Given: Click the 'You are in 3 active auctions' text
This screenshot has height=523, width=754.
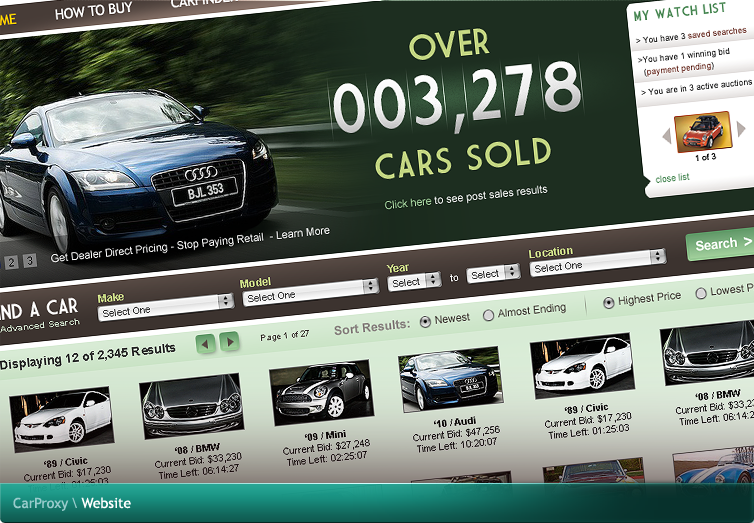Looking at the screenshot, I should (x=697, y=87).
